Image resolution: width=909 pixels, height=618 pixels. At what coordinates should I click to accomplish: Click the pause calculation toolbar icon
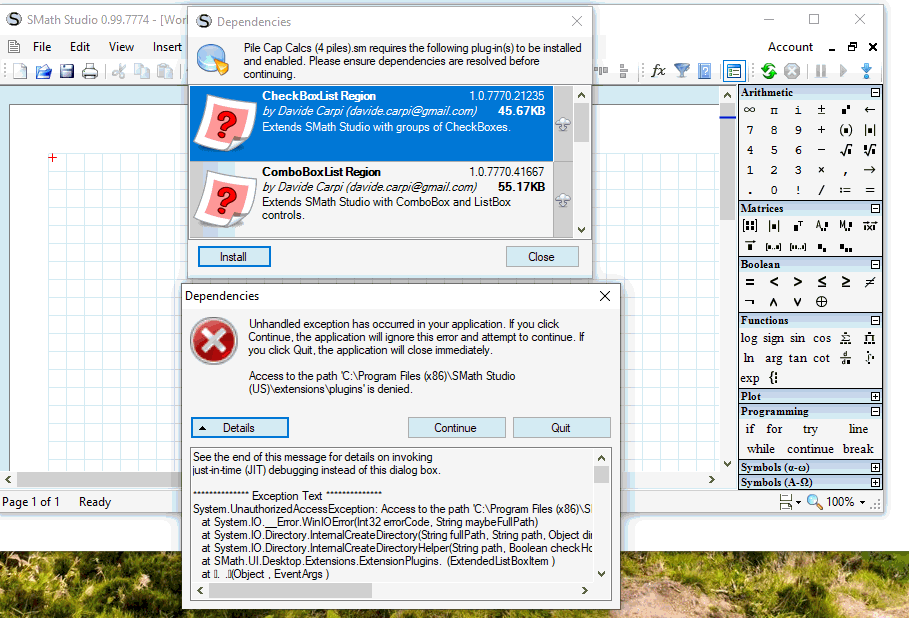point(819,70)
